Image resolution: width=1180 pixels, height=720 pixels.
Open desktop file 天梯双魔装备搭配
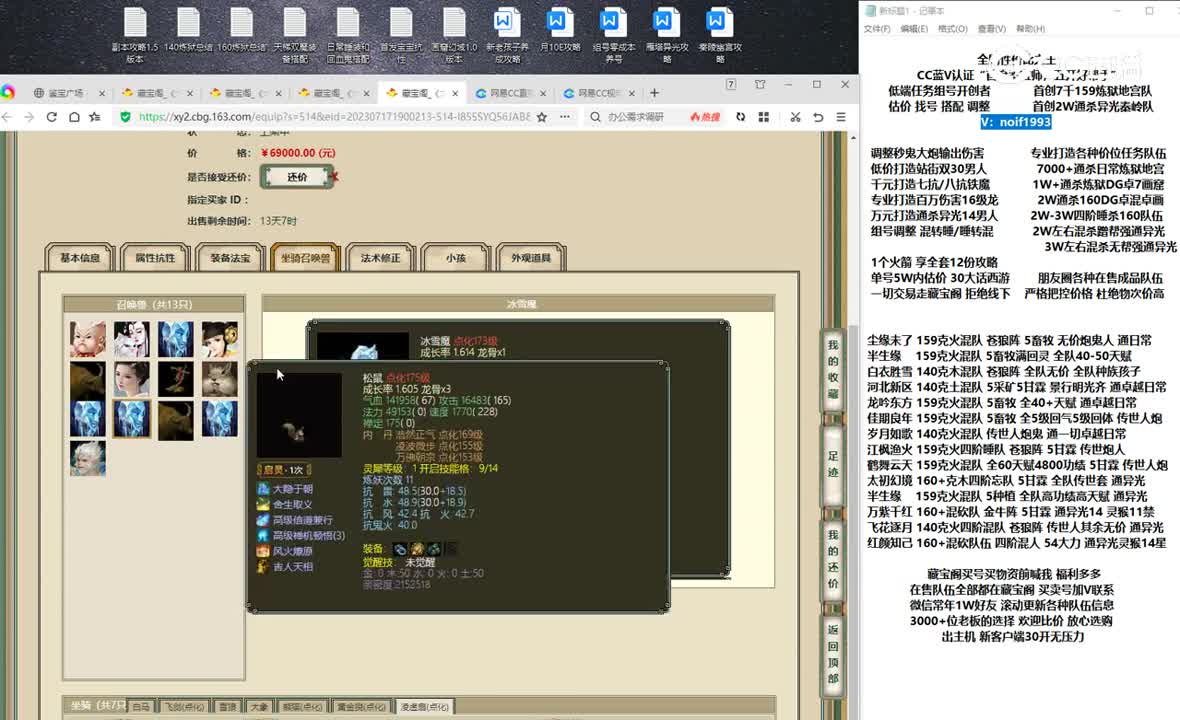[x=295, y=34]
